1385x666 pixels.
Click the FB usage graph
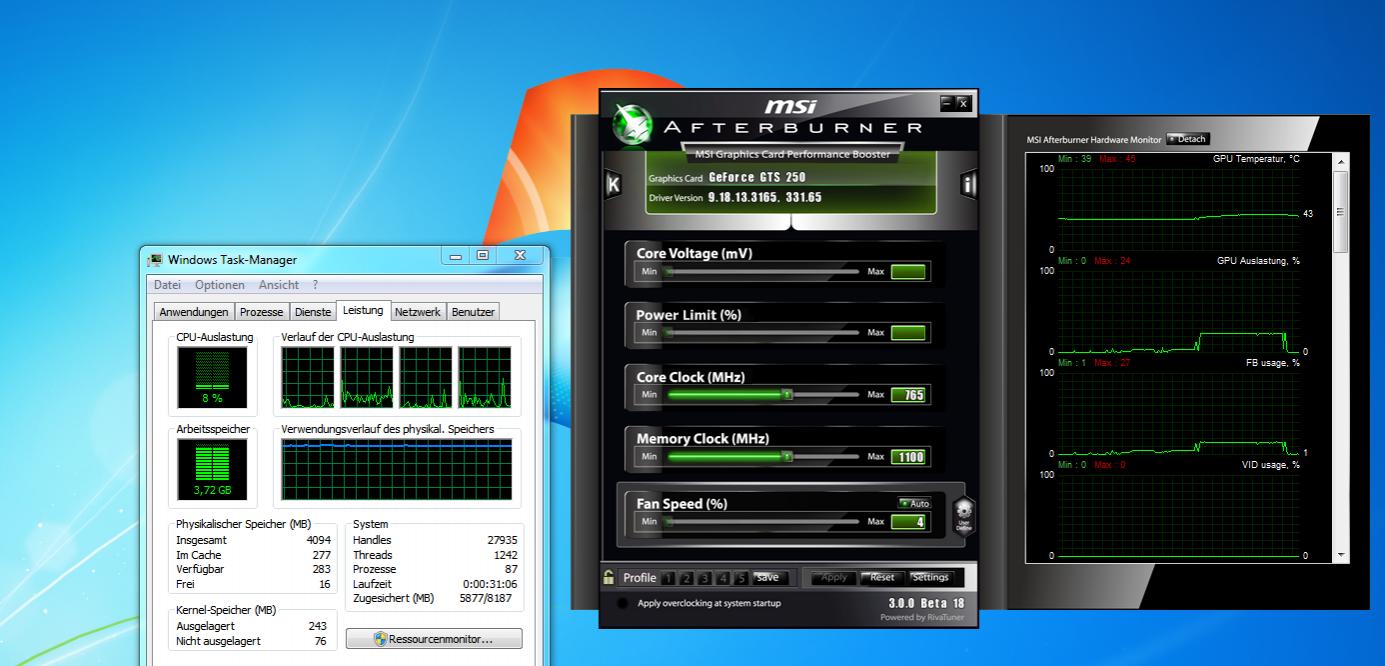(x=1179, y=413)
